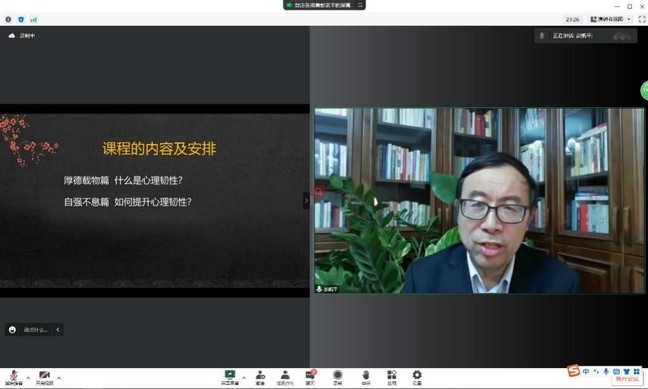Open the invite participants icon
648x389 pixels.
[x=260, y=377]
